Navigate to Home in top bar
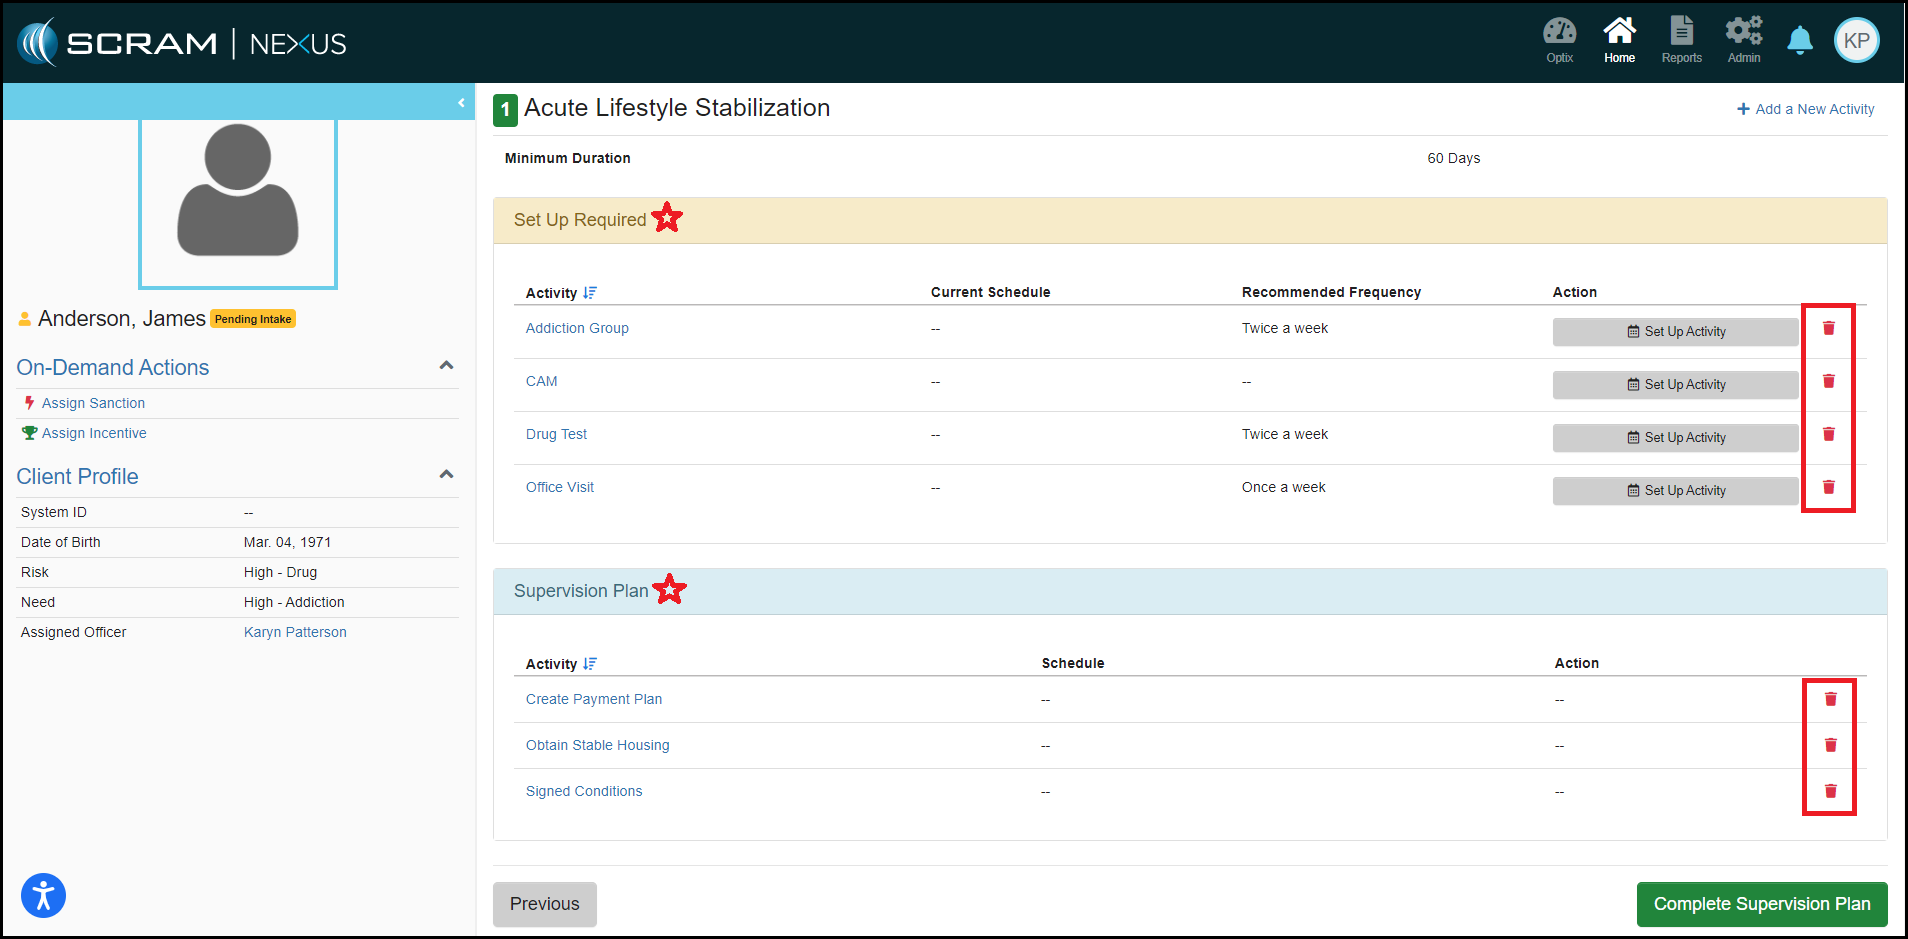The height and width of the screenshot is (939, 1908). pos(1619,40)
